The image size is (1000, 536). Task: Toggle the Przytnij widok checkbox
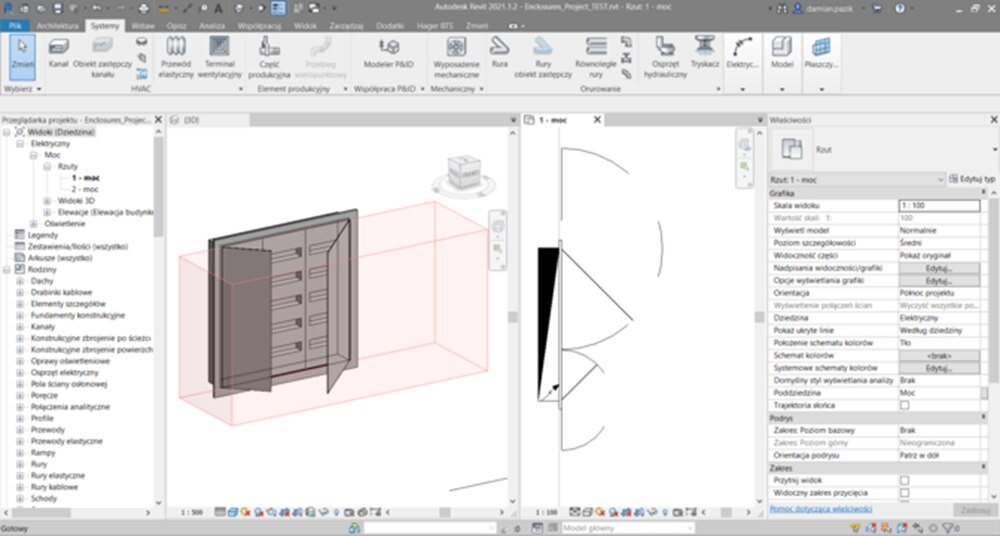click(904, 480)
